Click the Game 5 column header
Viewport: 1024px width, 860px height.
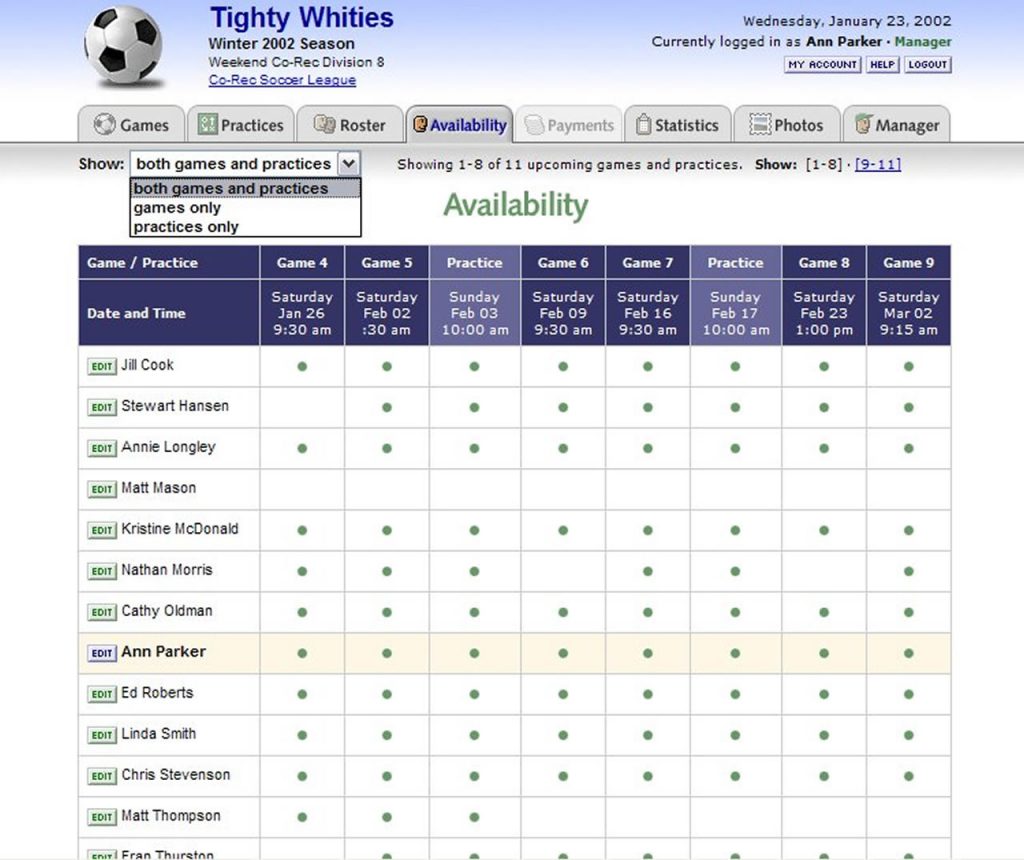(x=387, y=263)
